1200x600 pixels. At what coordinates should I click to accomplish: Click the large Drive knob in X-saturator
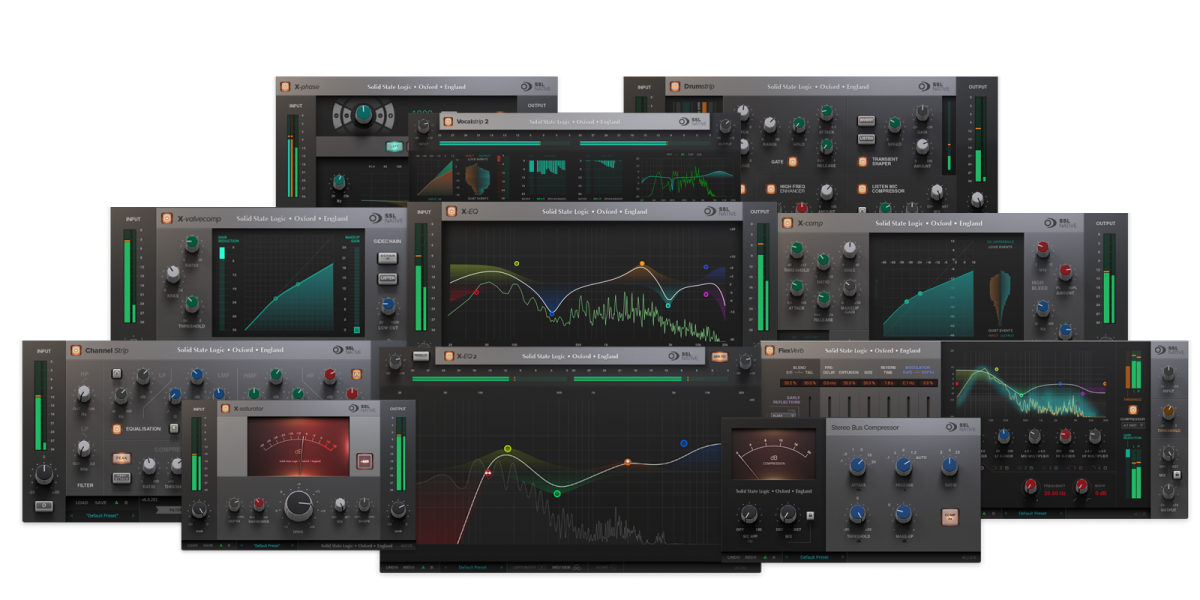[x=298, y=506]
